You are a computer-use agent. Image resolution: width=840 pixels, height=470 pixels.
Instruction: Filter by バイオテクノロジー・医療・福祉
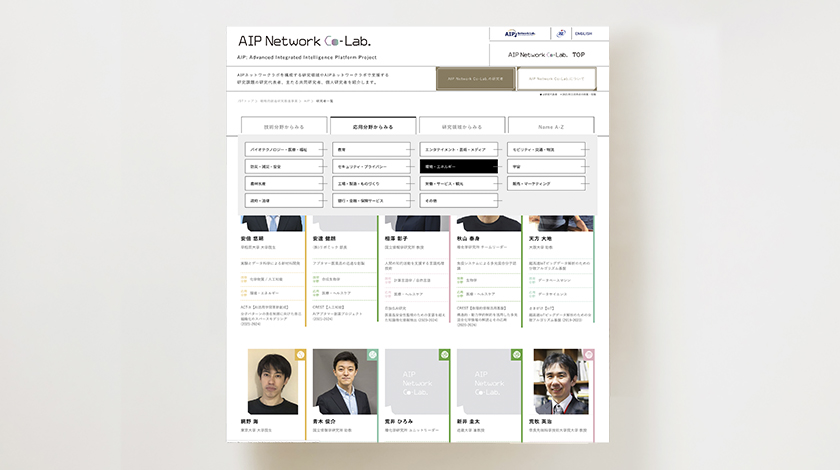(x=284, y=150)
